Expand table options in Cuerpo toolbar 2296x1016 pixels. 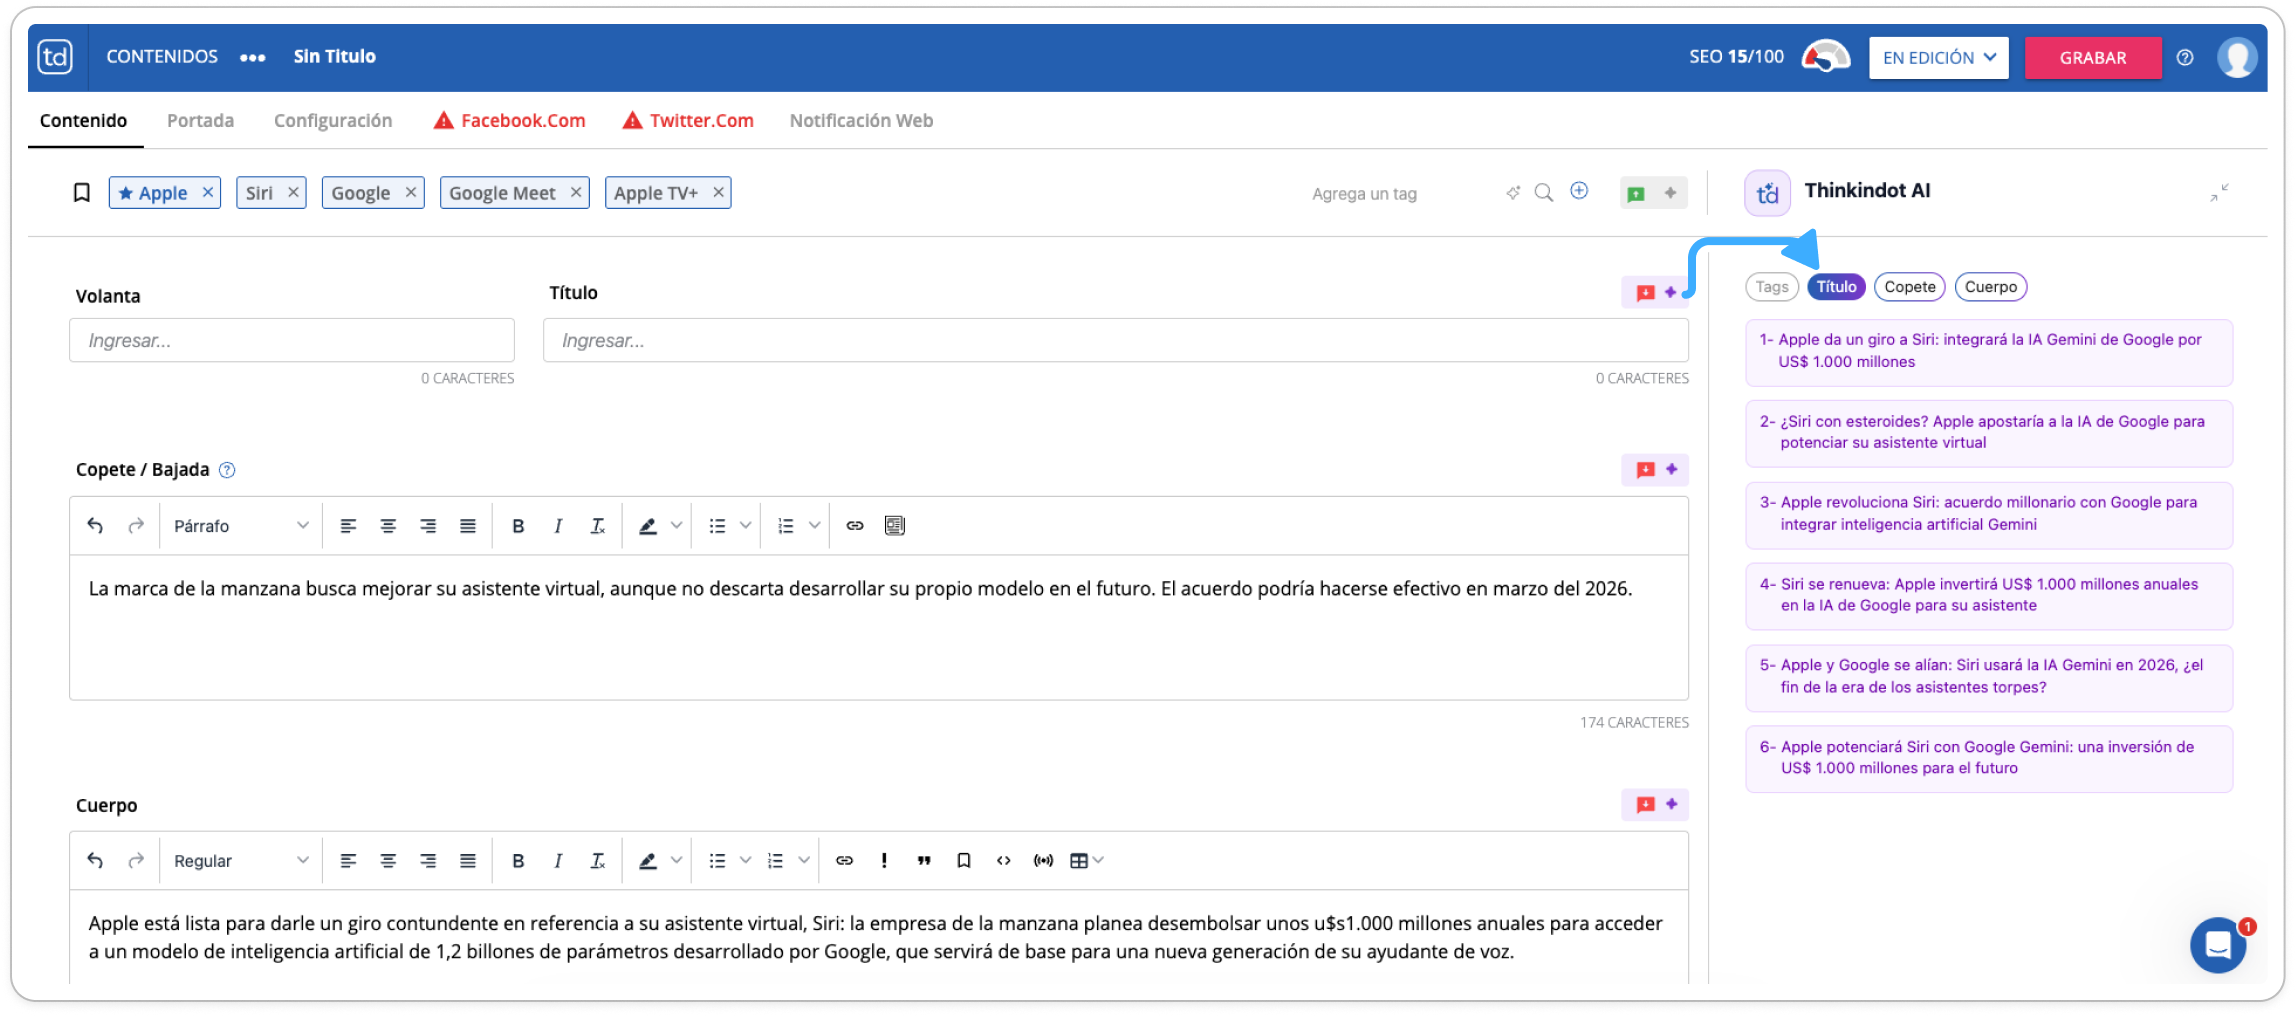click(1098, 861)
